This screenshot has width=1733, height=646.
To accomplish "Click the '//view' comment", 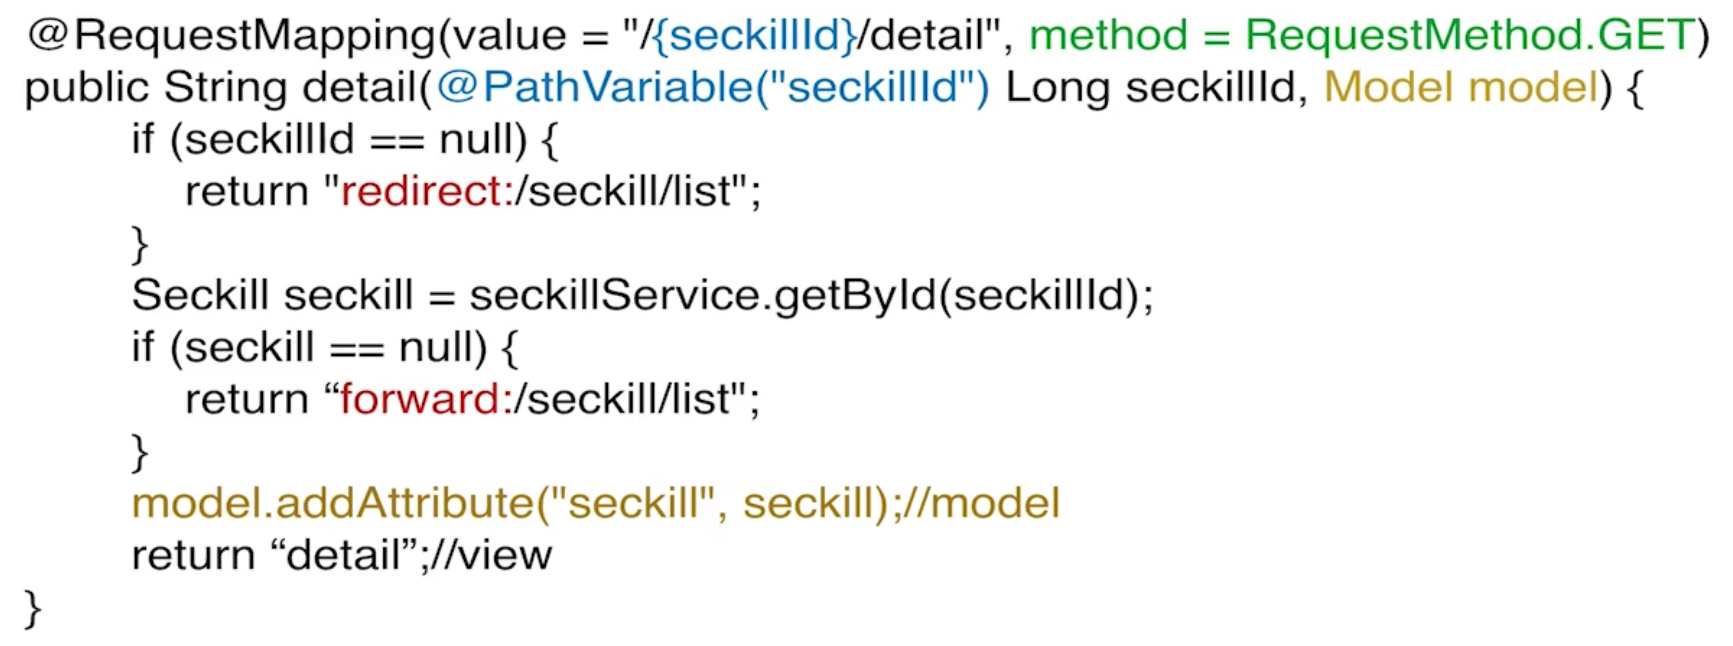I will tap(492, 556).
